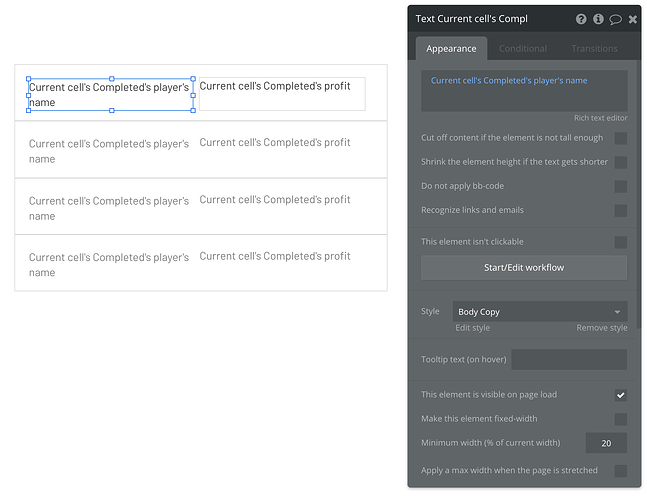Switch to the Appearance tab

click(451, 48)
